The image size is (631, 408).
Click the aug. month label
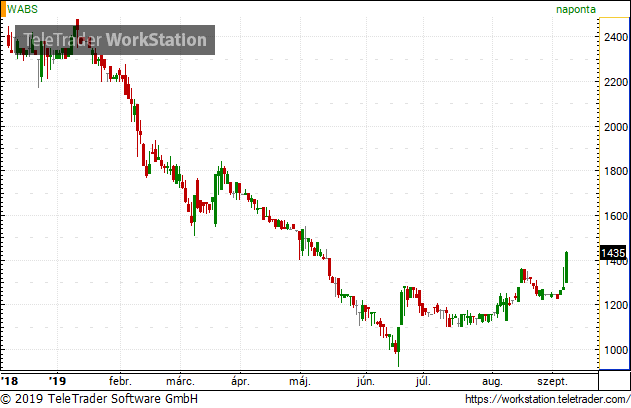tap(492, 381)
